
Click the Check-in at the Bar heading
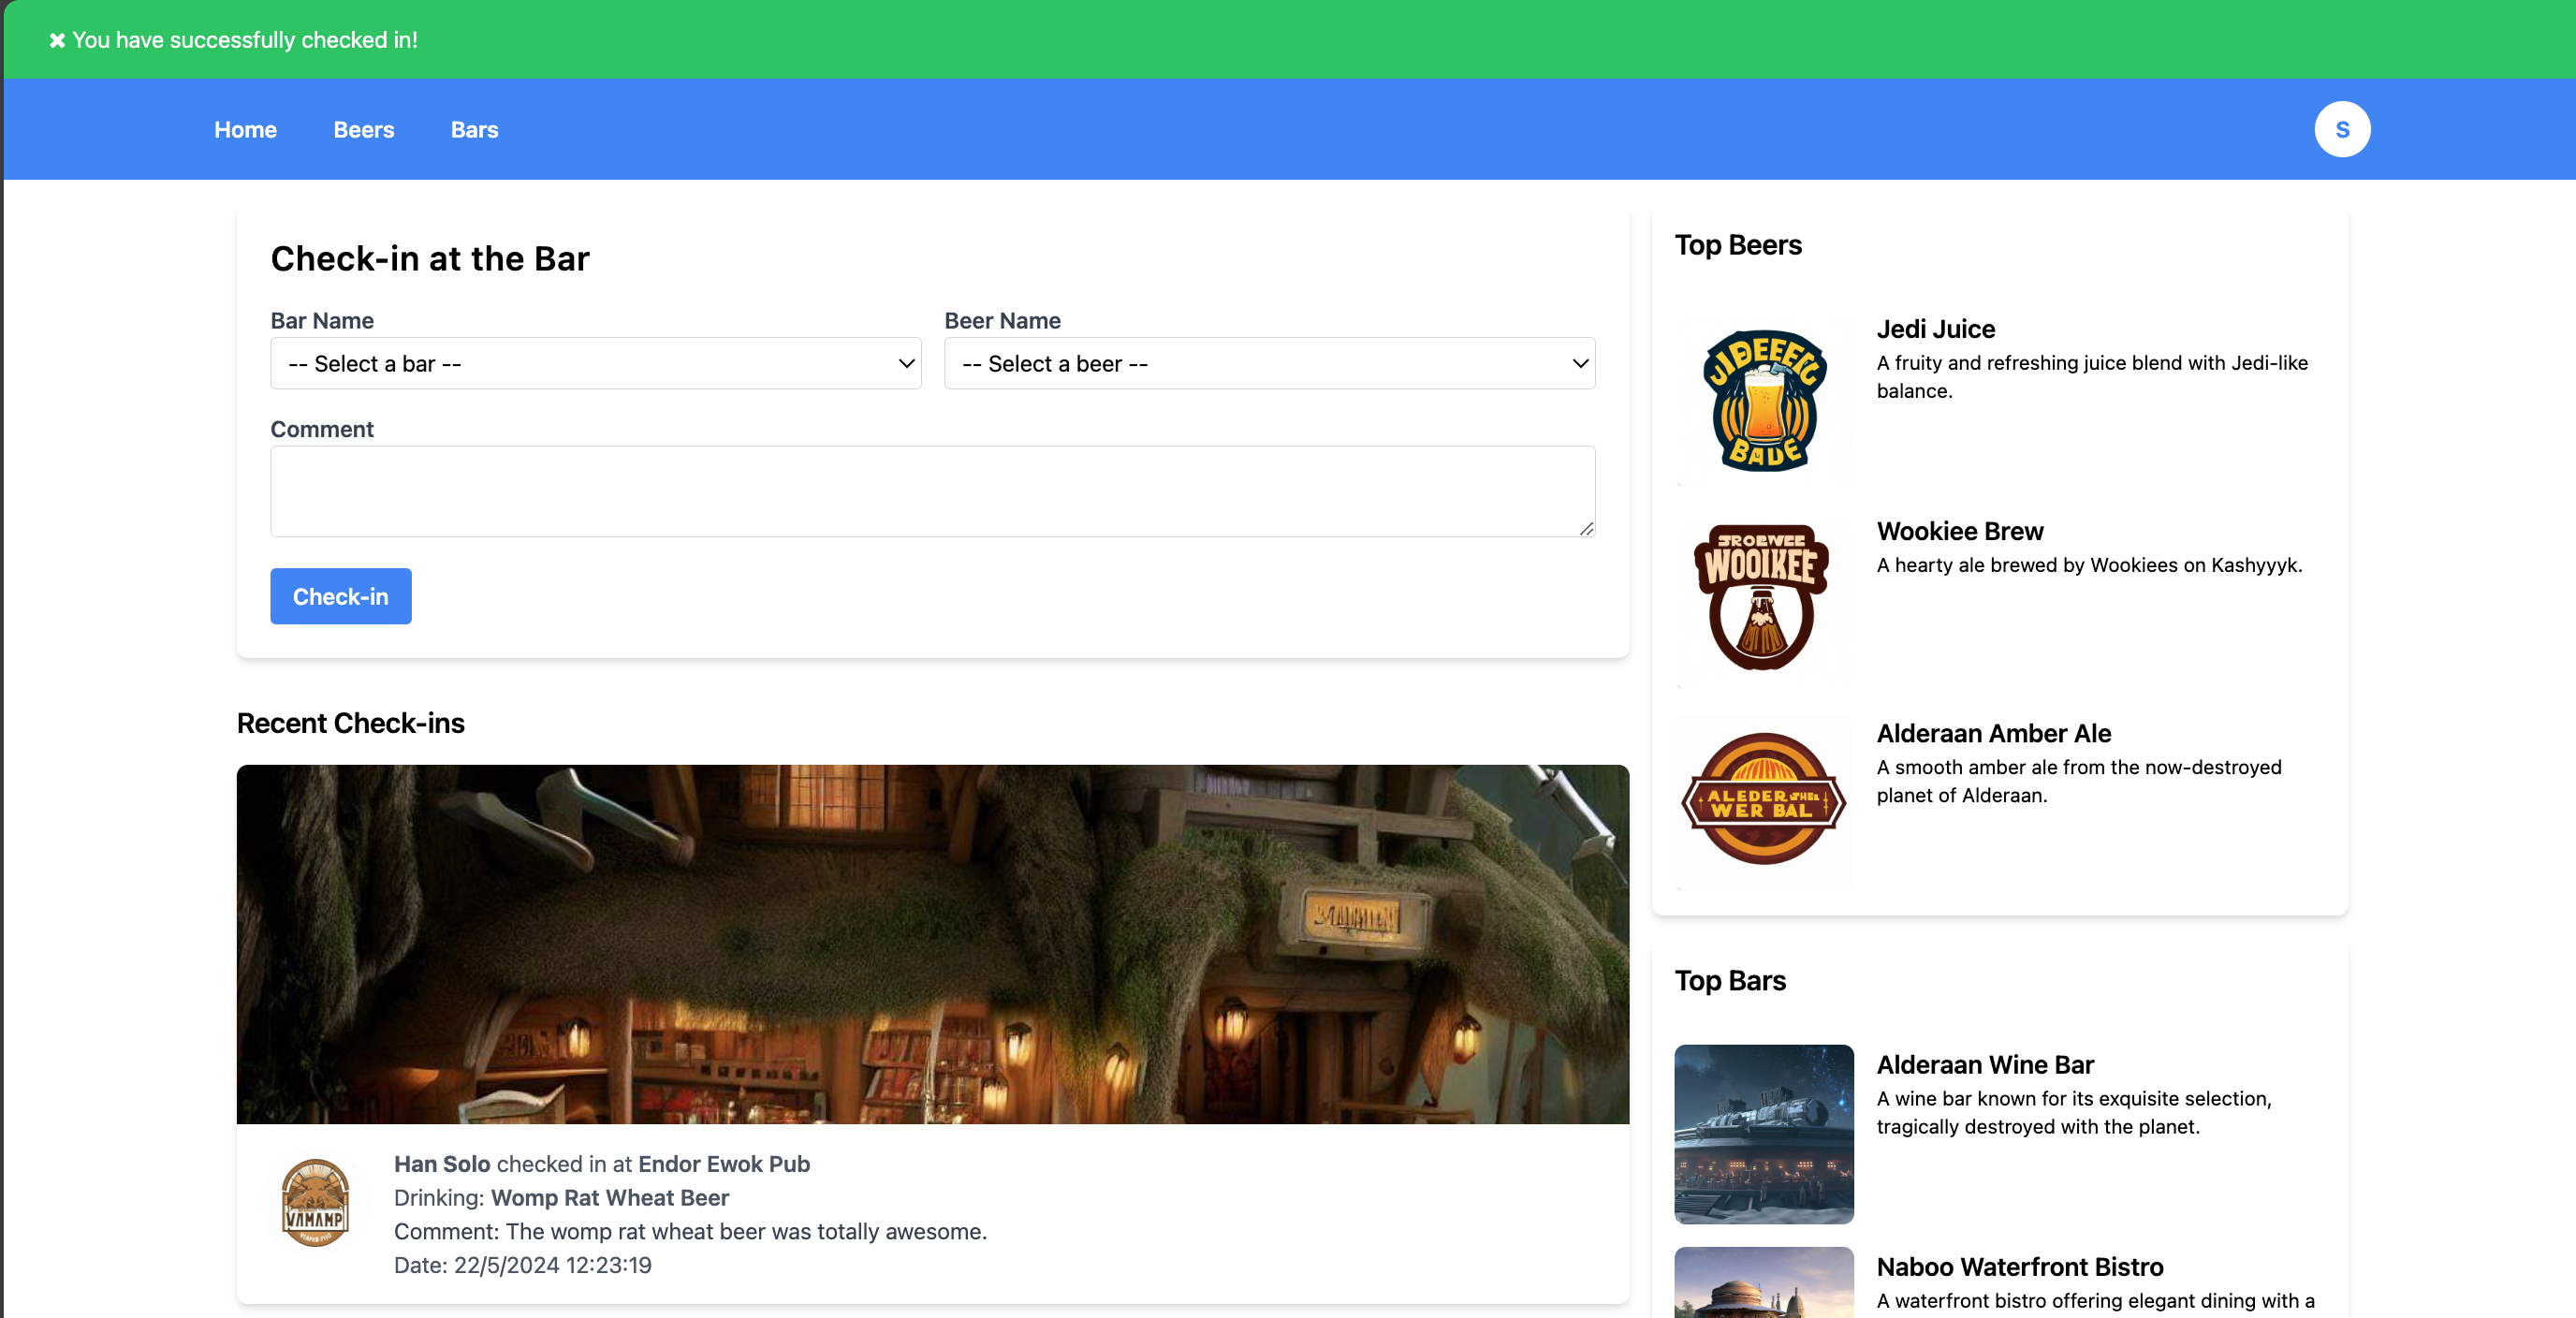[430, 259]
